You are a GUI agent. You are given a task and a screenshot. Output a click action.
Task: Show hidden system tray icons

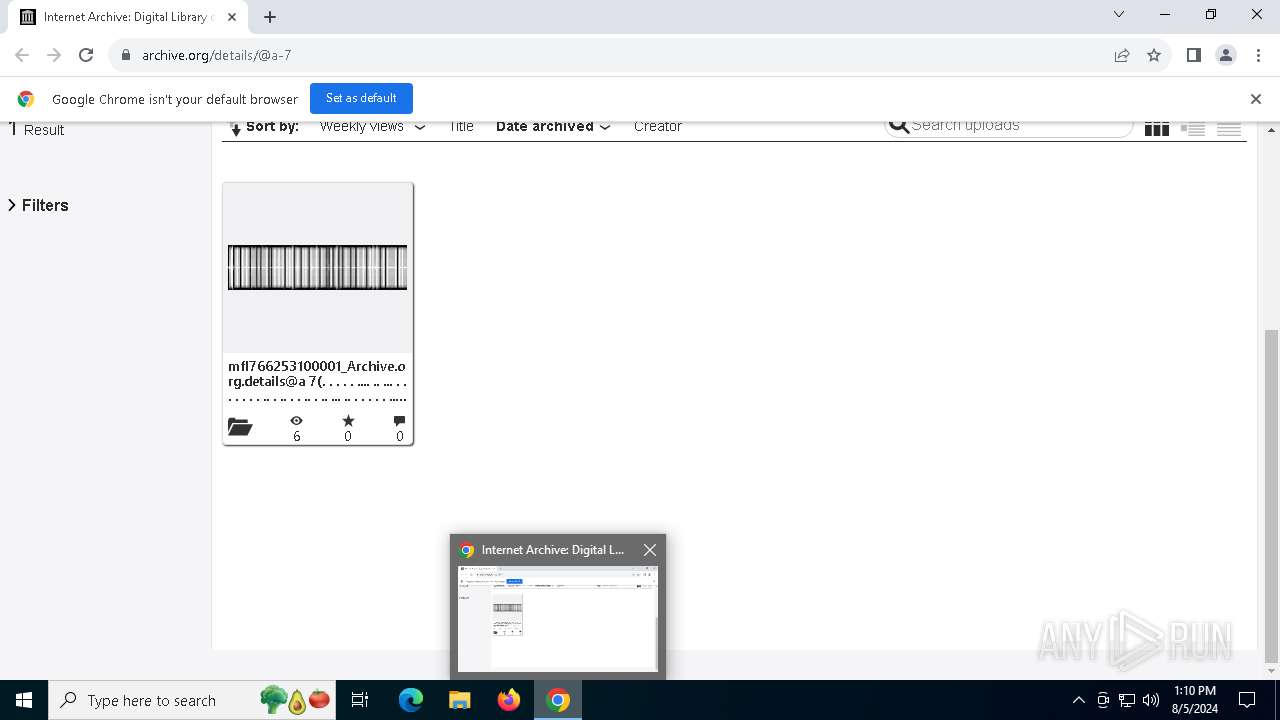[1078, 700]
